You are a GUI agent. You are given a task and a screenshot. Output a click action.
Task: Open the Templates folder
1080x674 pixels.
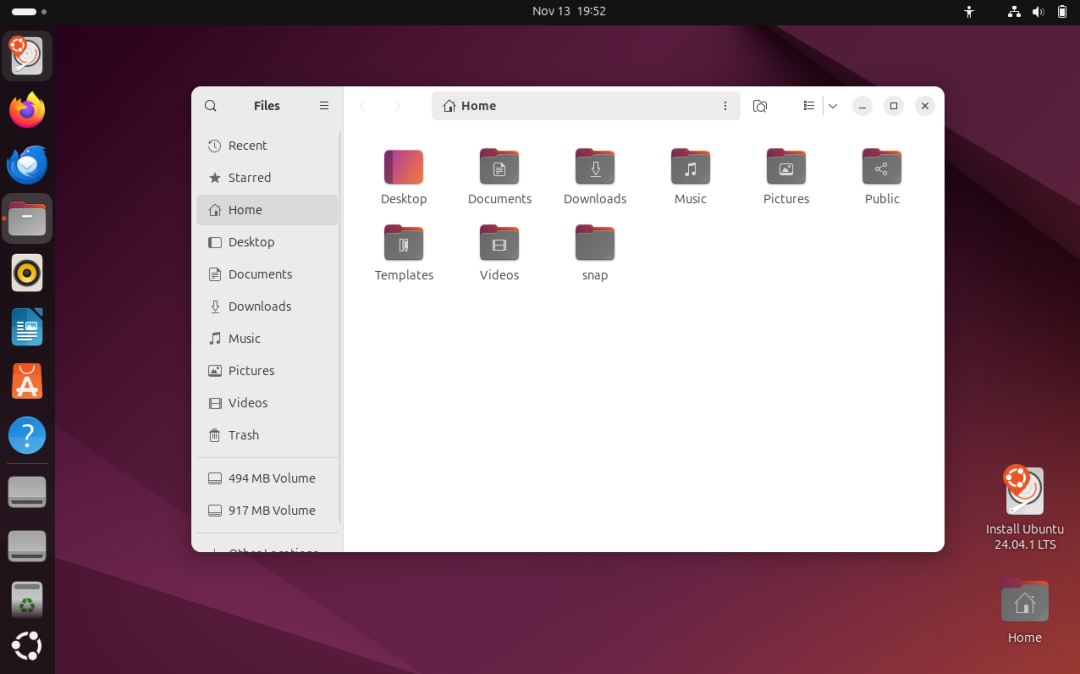point(404,242)
